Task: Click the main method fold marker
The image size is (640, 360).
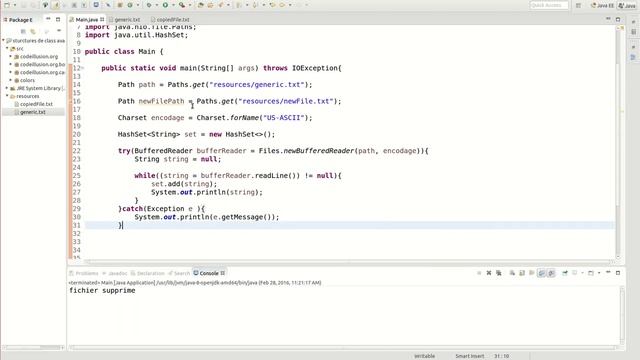Action: 82,68
